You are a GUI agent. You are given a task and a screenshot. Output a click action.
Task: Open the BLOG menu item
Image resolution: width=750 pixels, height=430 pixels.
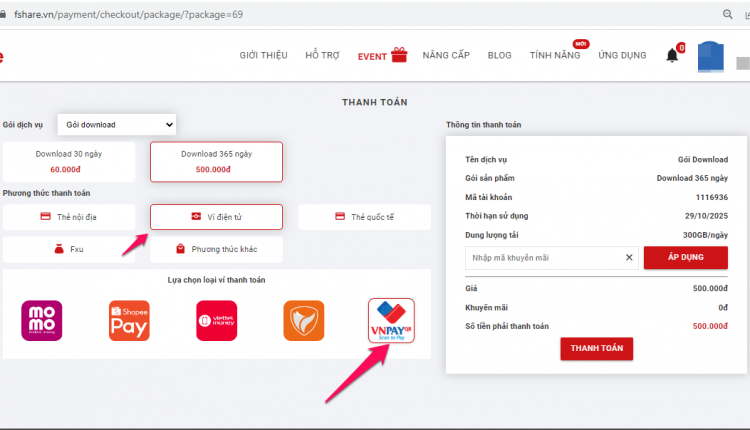(499, 55)
